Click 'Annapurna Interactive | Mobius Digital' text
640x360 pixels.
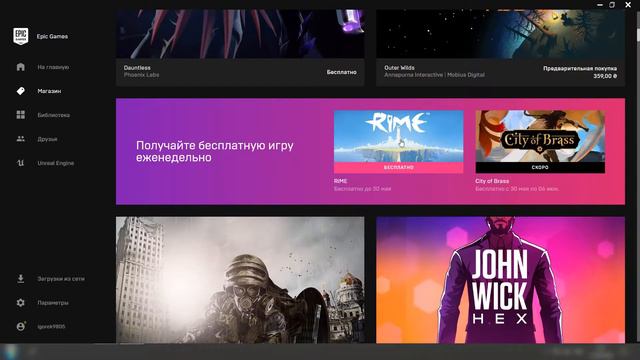click(434, 75)
